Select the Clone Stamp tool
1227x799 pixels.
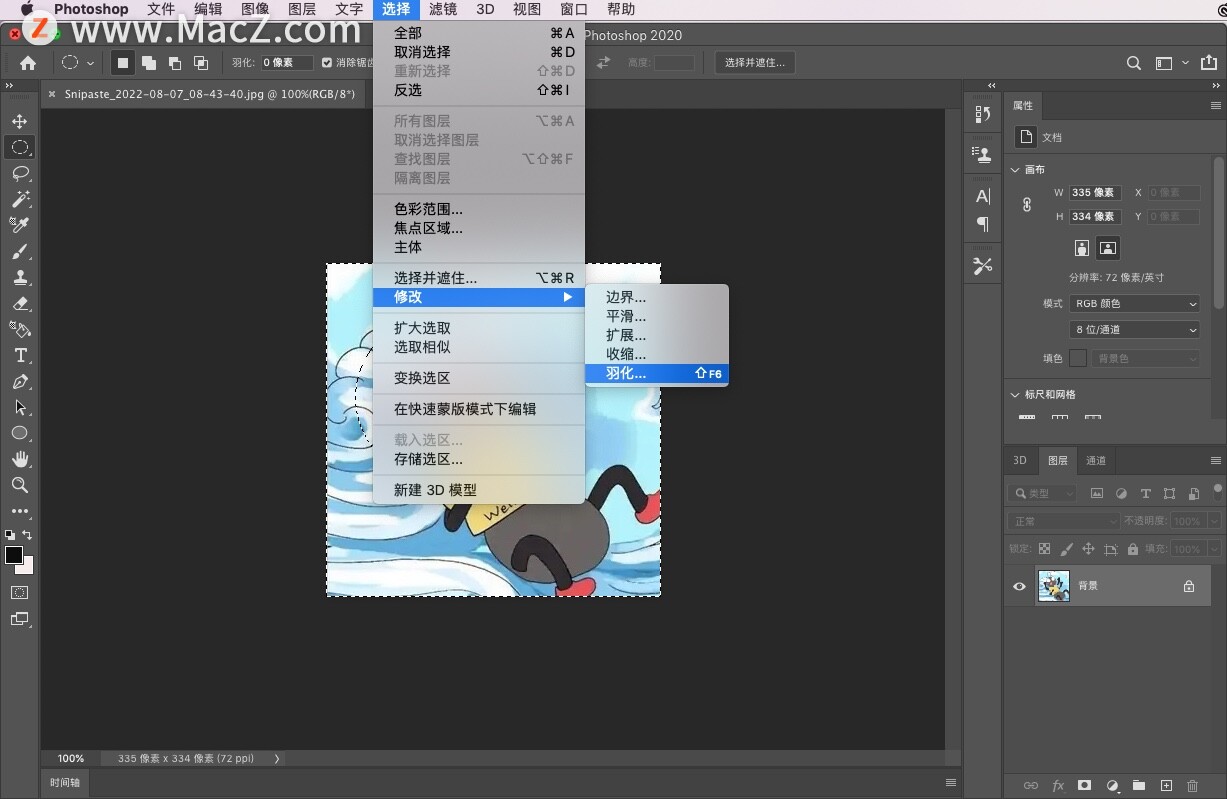coord(20,277)
